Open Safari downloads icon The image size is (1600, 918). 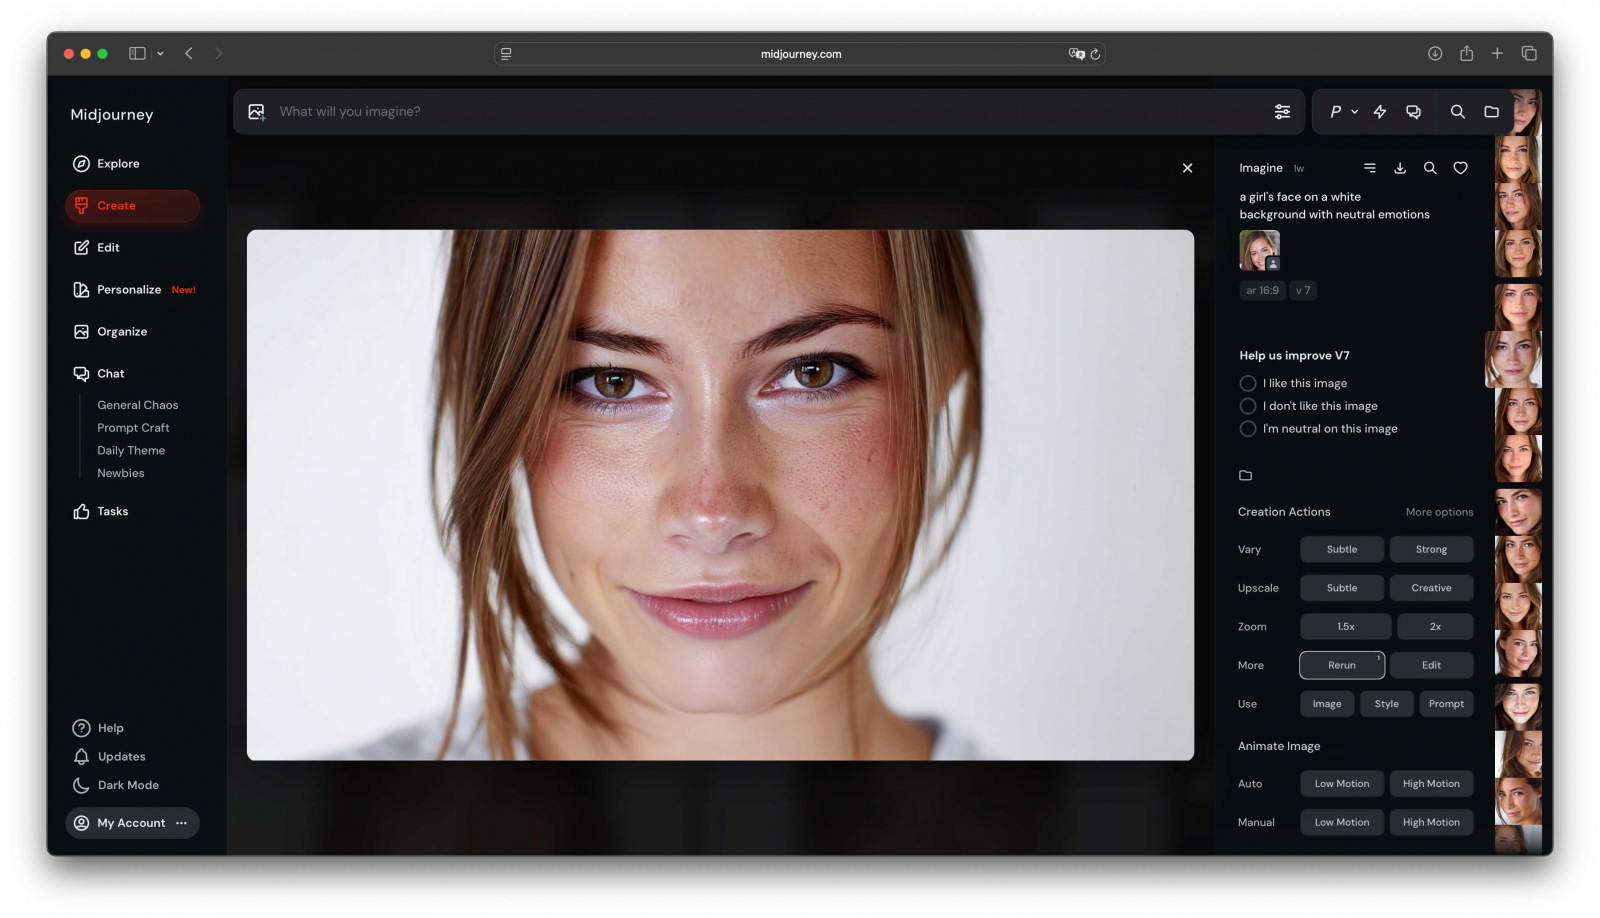click(x=1435, y=54)
